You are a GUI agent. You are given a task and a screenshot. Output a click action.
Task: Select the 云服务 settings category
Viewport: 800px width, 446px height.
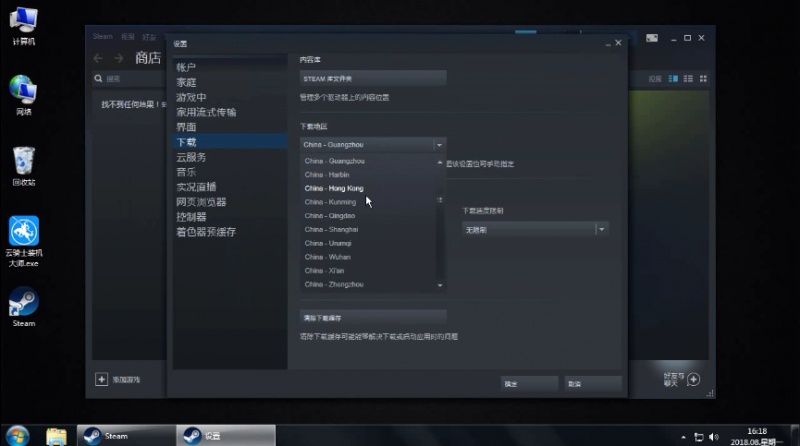tap(230, 157)
